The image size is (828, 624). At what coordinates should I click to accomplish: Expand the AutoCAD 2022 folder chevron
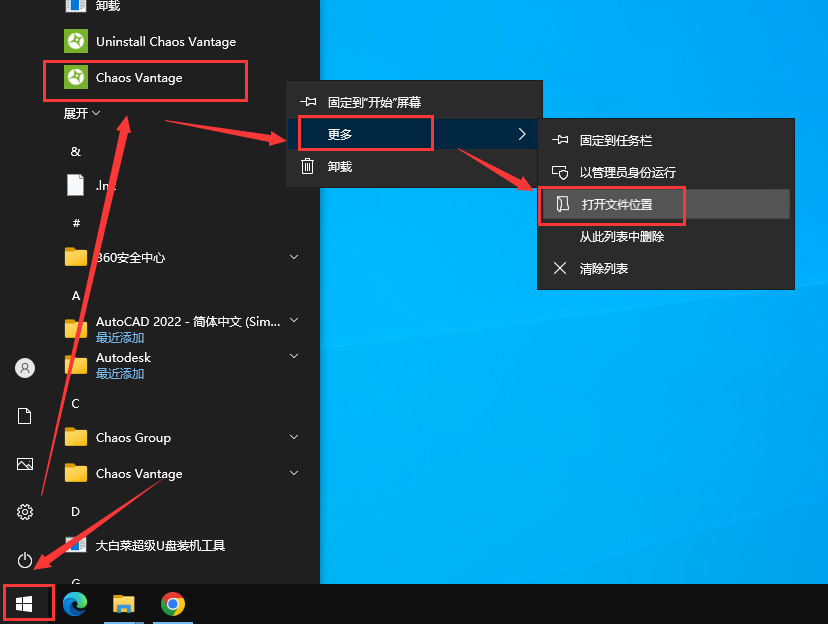294,320
